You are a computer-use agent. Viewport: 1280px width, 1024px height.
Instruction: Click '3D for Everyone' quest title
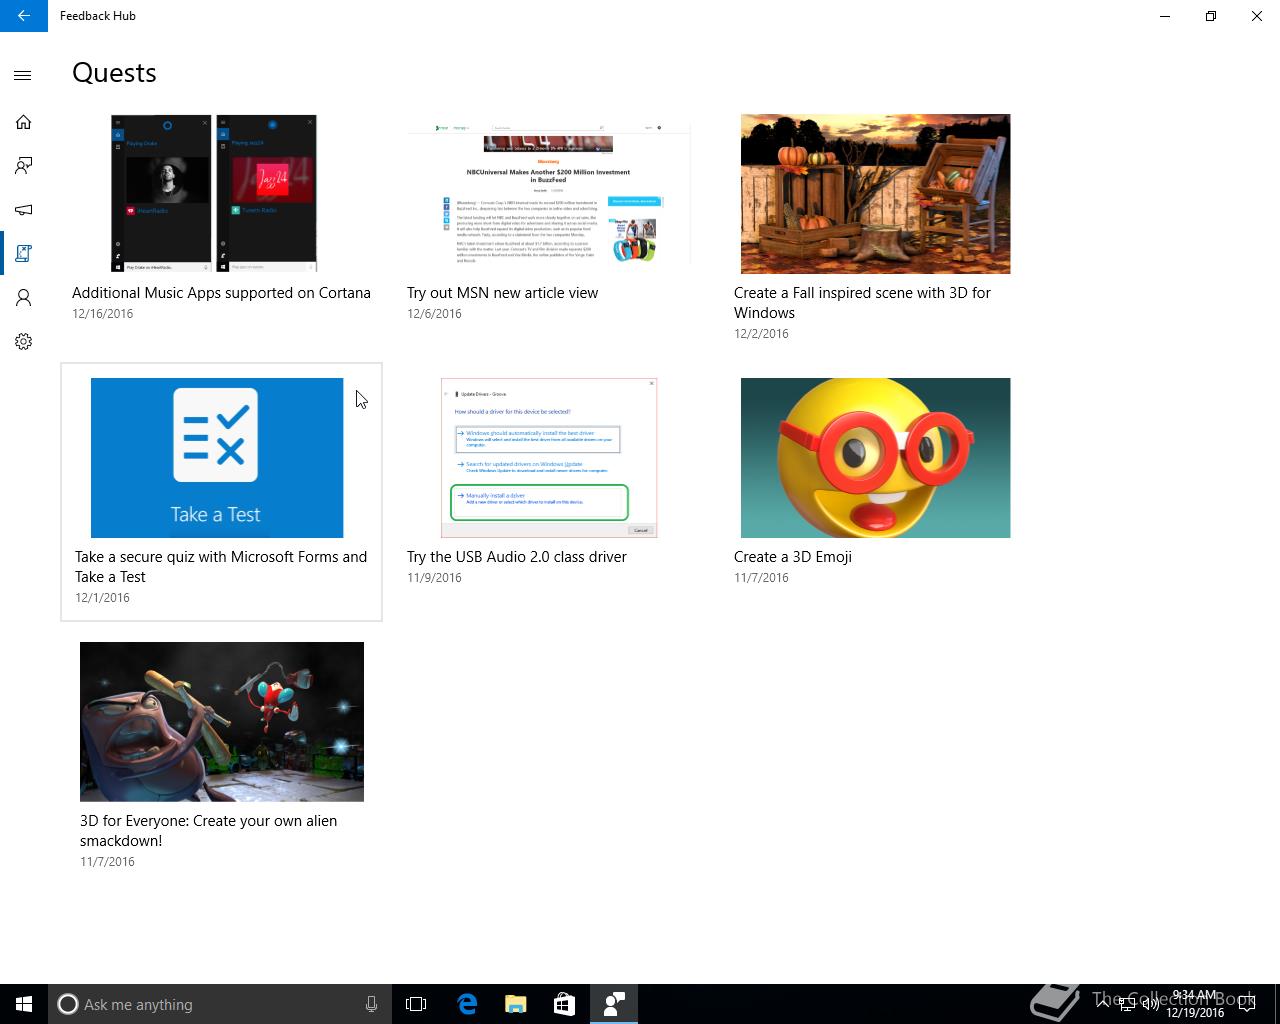[208, 831]
